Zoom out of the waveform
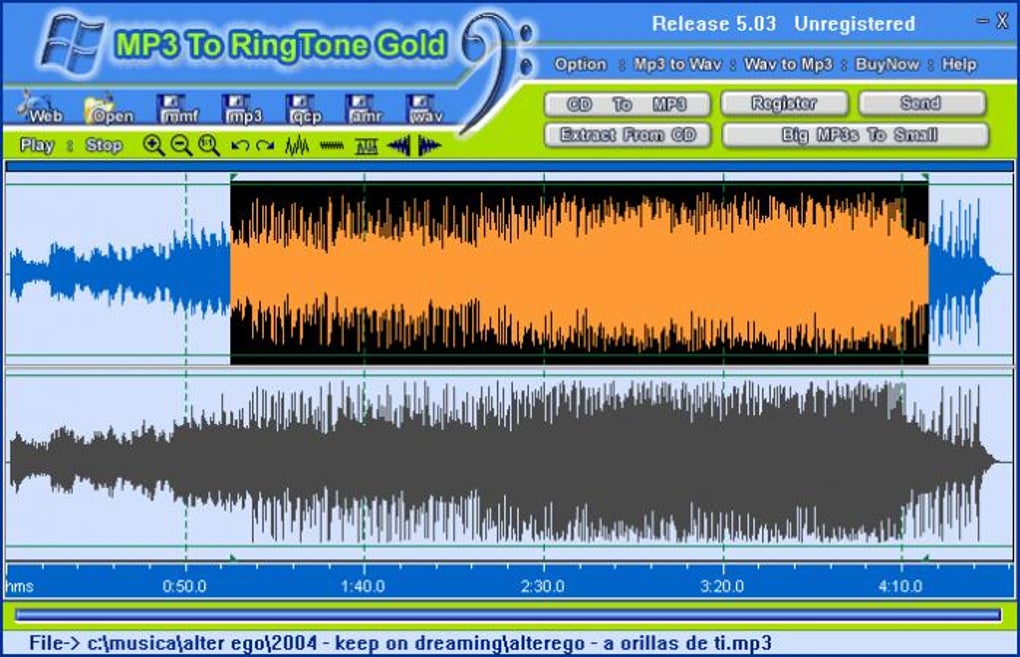Image resolution: width=1020 pixels, height=657 pixels. click(181, 146)
